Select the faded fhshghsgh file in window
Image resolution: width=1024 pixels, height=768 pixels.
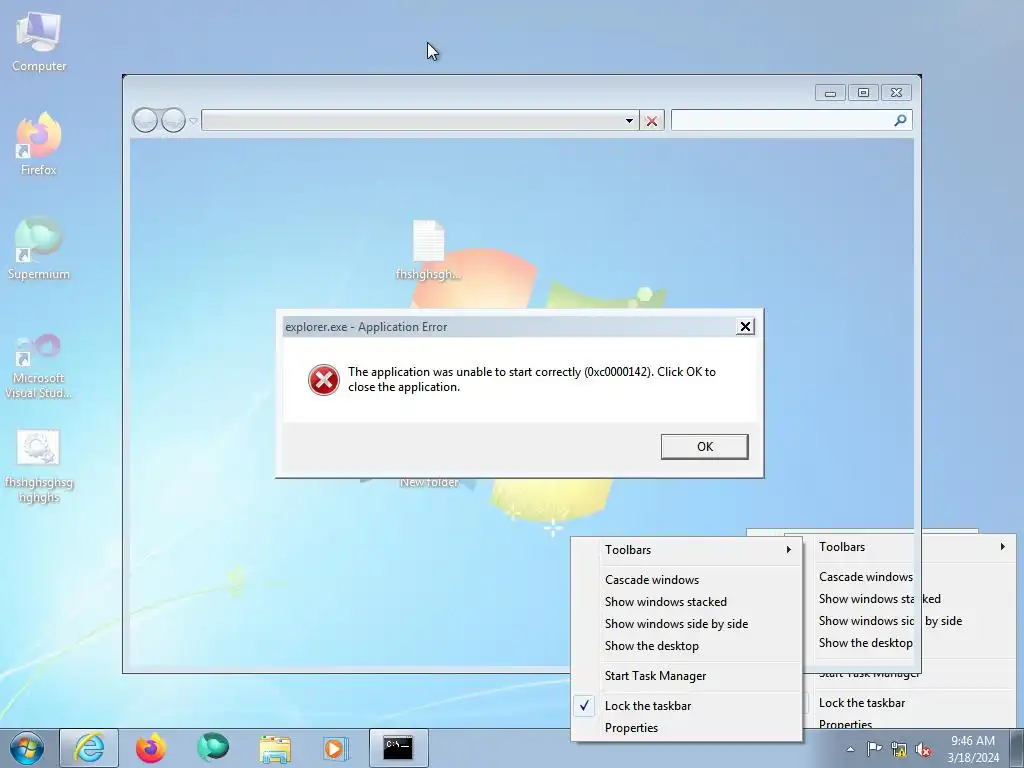pos(428,251)
